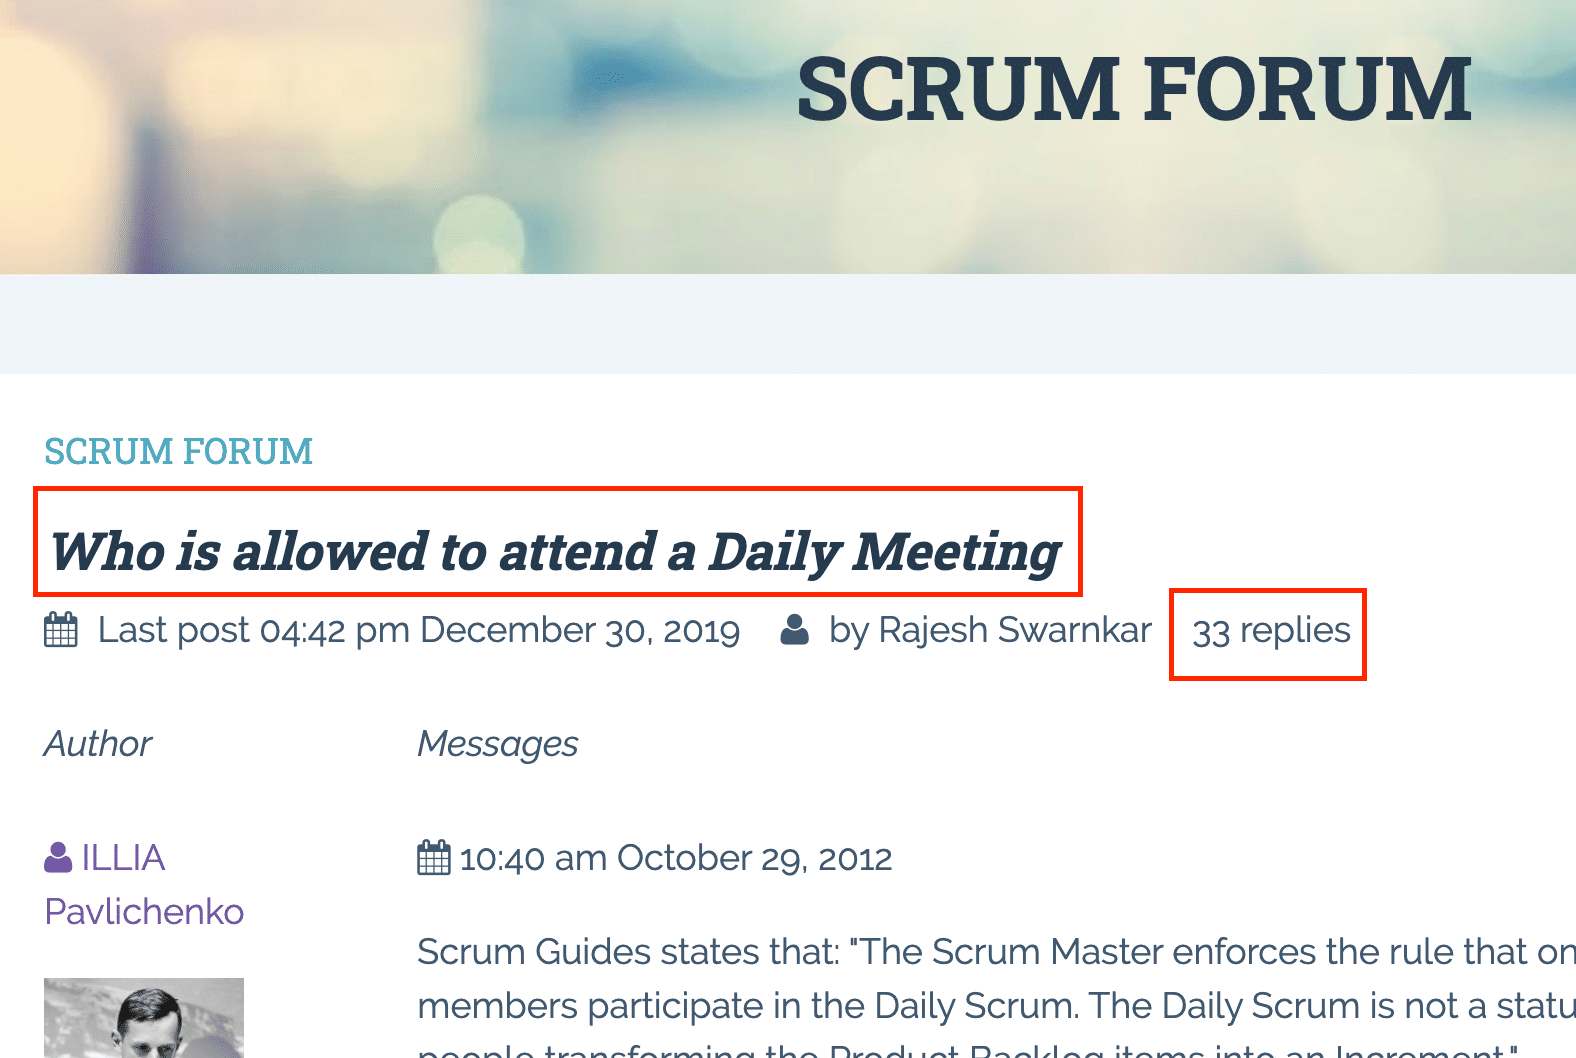Click the 33 replies count
The image size is (1576, 1058).
tap(1270, 632)
